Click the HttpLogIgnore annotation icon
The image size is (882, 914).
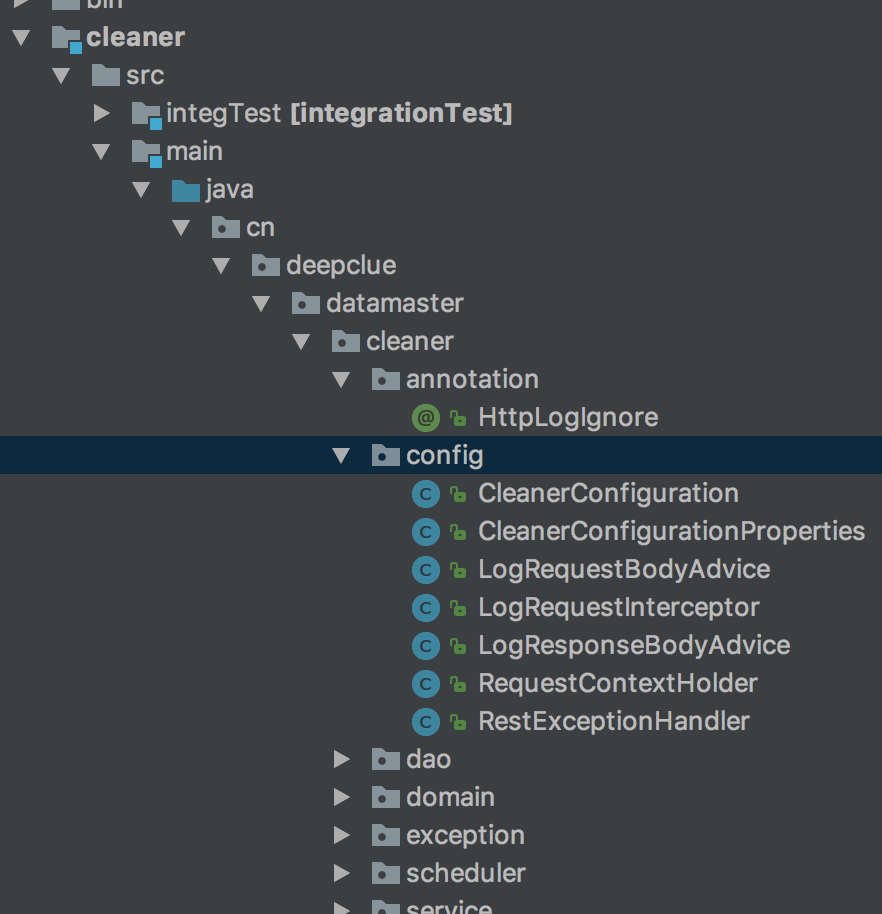pyautogui.click(x=426, y=417)
